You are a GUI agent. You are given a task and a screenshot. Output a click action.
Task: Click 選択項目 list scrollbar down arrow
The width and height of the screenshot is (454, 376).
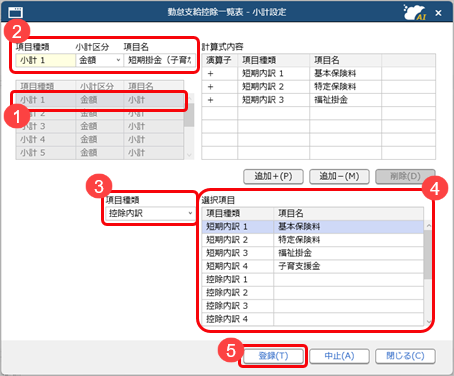click(x=429, y=322)
